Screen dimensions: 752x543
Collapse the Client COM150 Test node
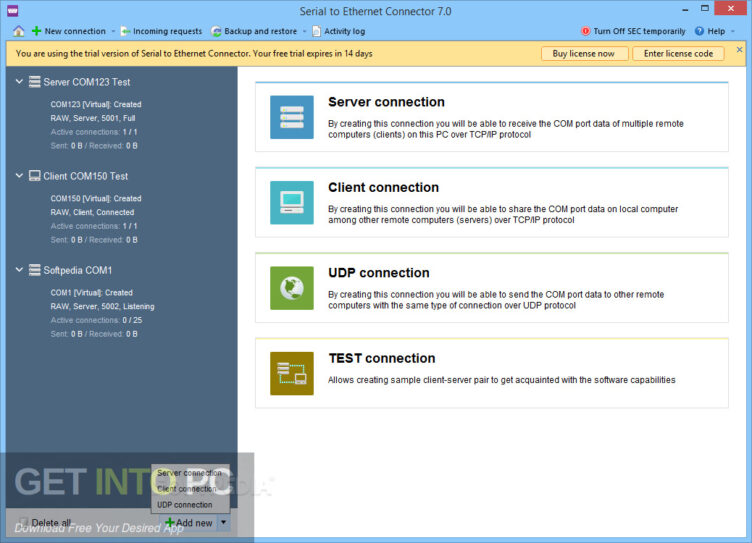click(x=19, y=176)
